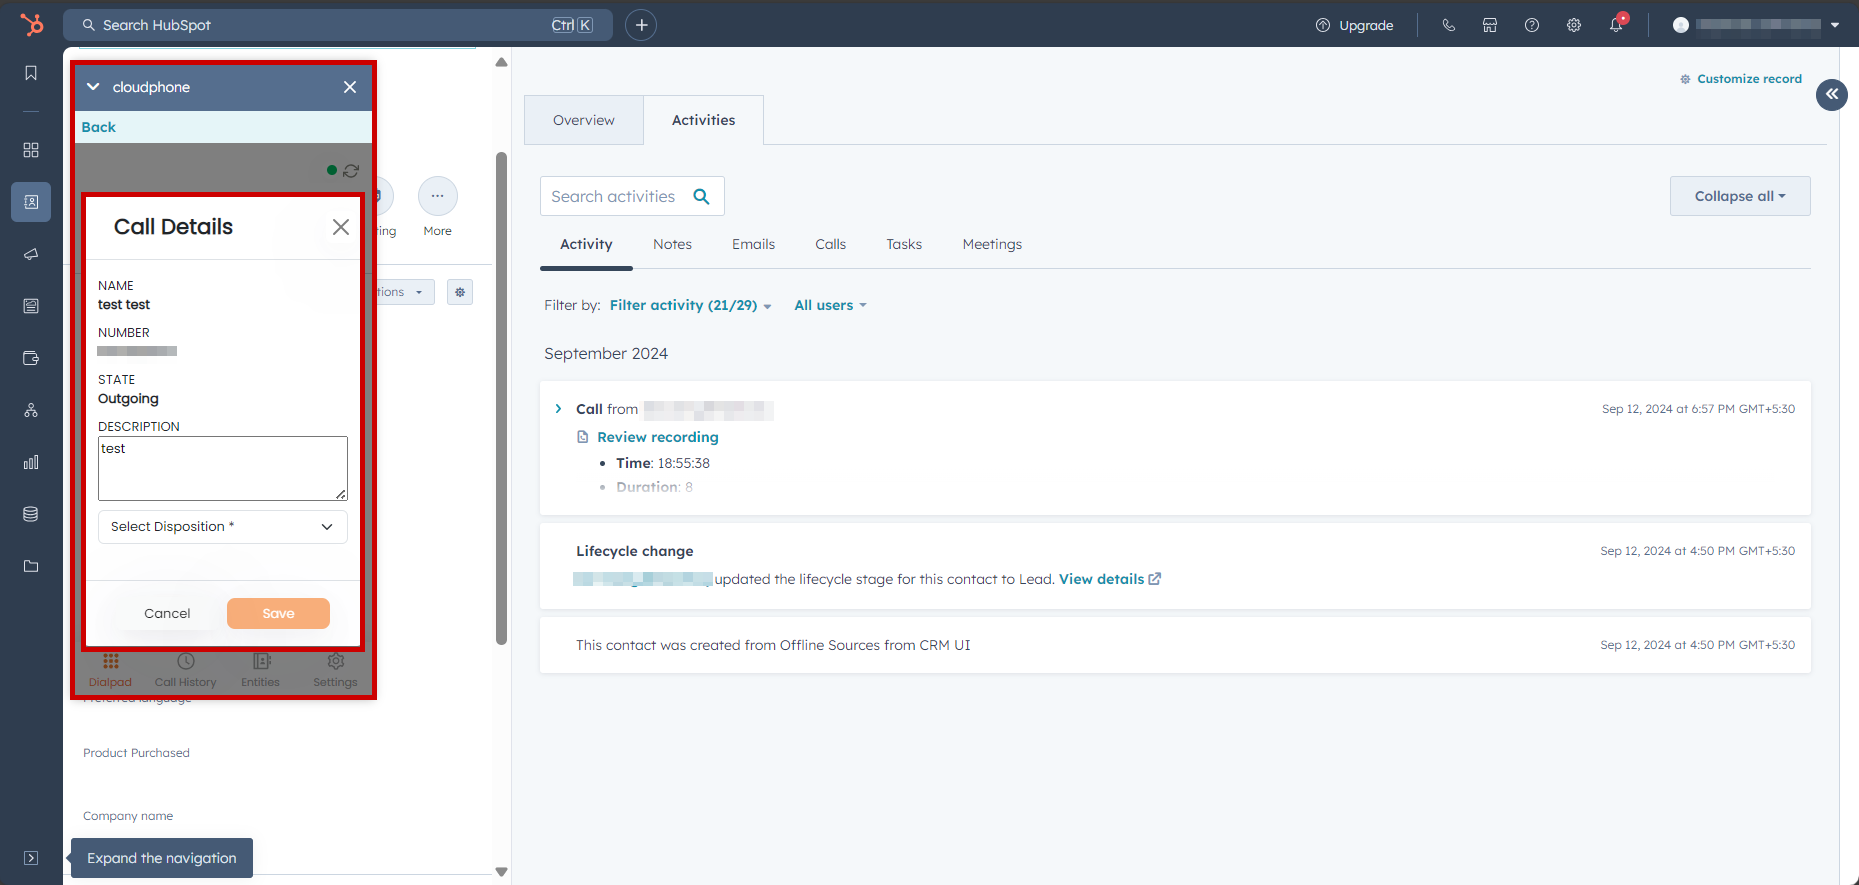Open Settings in cloudphone widget
This screenshot has height=885, width=1859.
tap(335, 670)
